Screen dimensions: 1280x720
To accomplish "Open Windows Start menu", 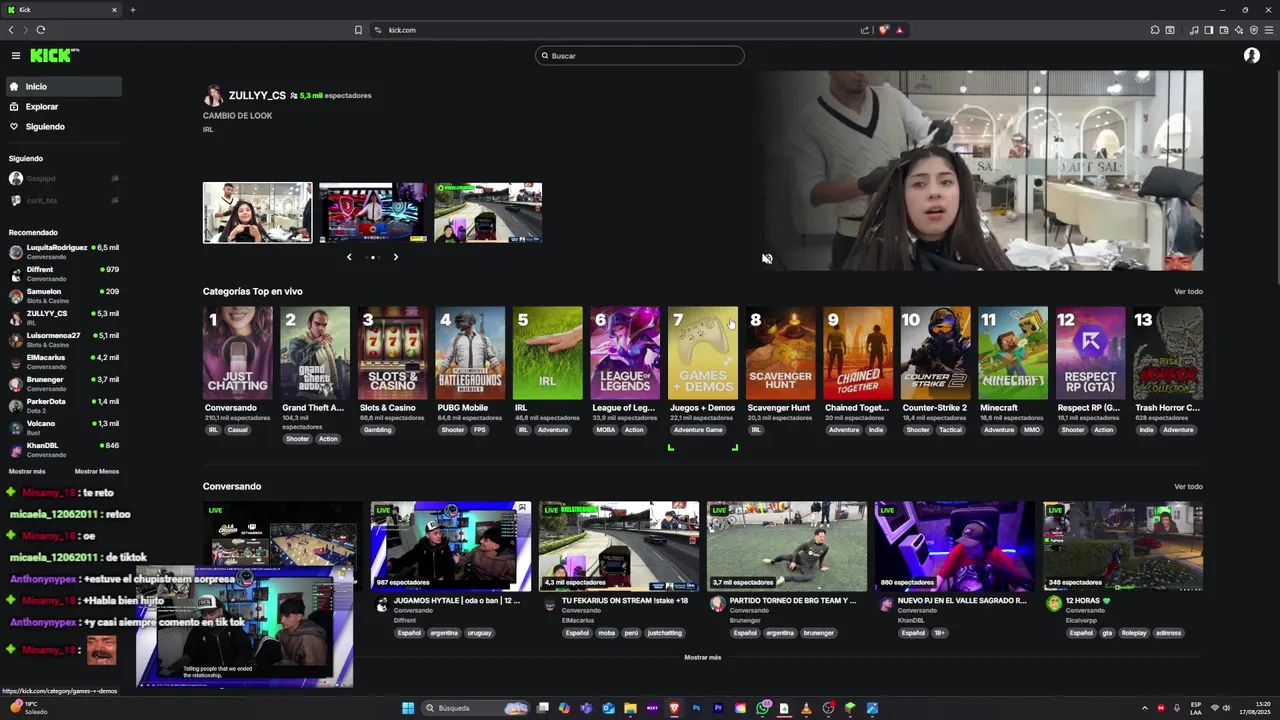I will click(x=408, y=708).
